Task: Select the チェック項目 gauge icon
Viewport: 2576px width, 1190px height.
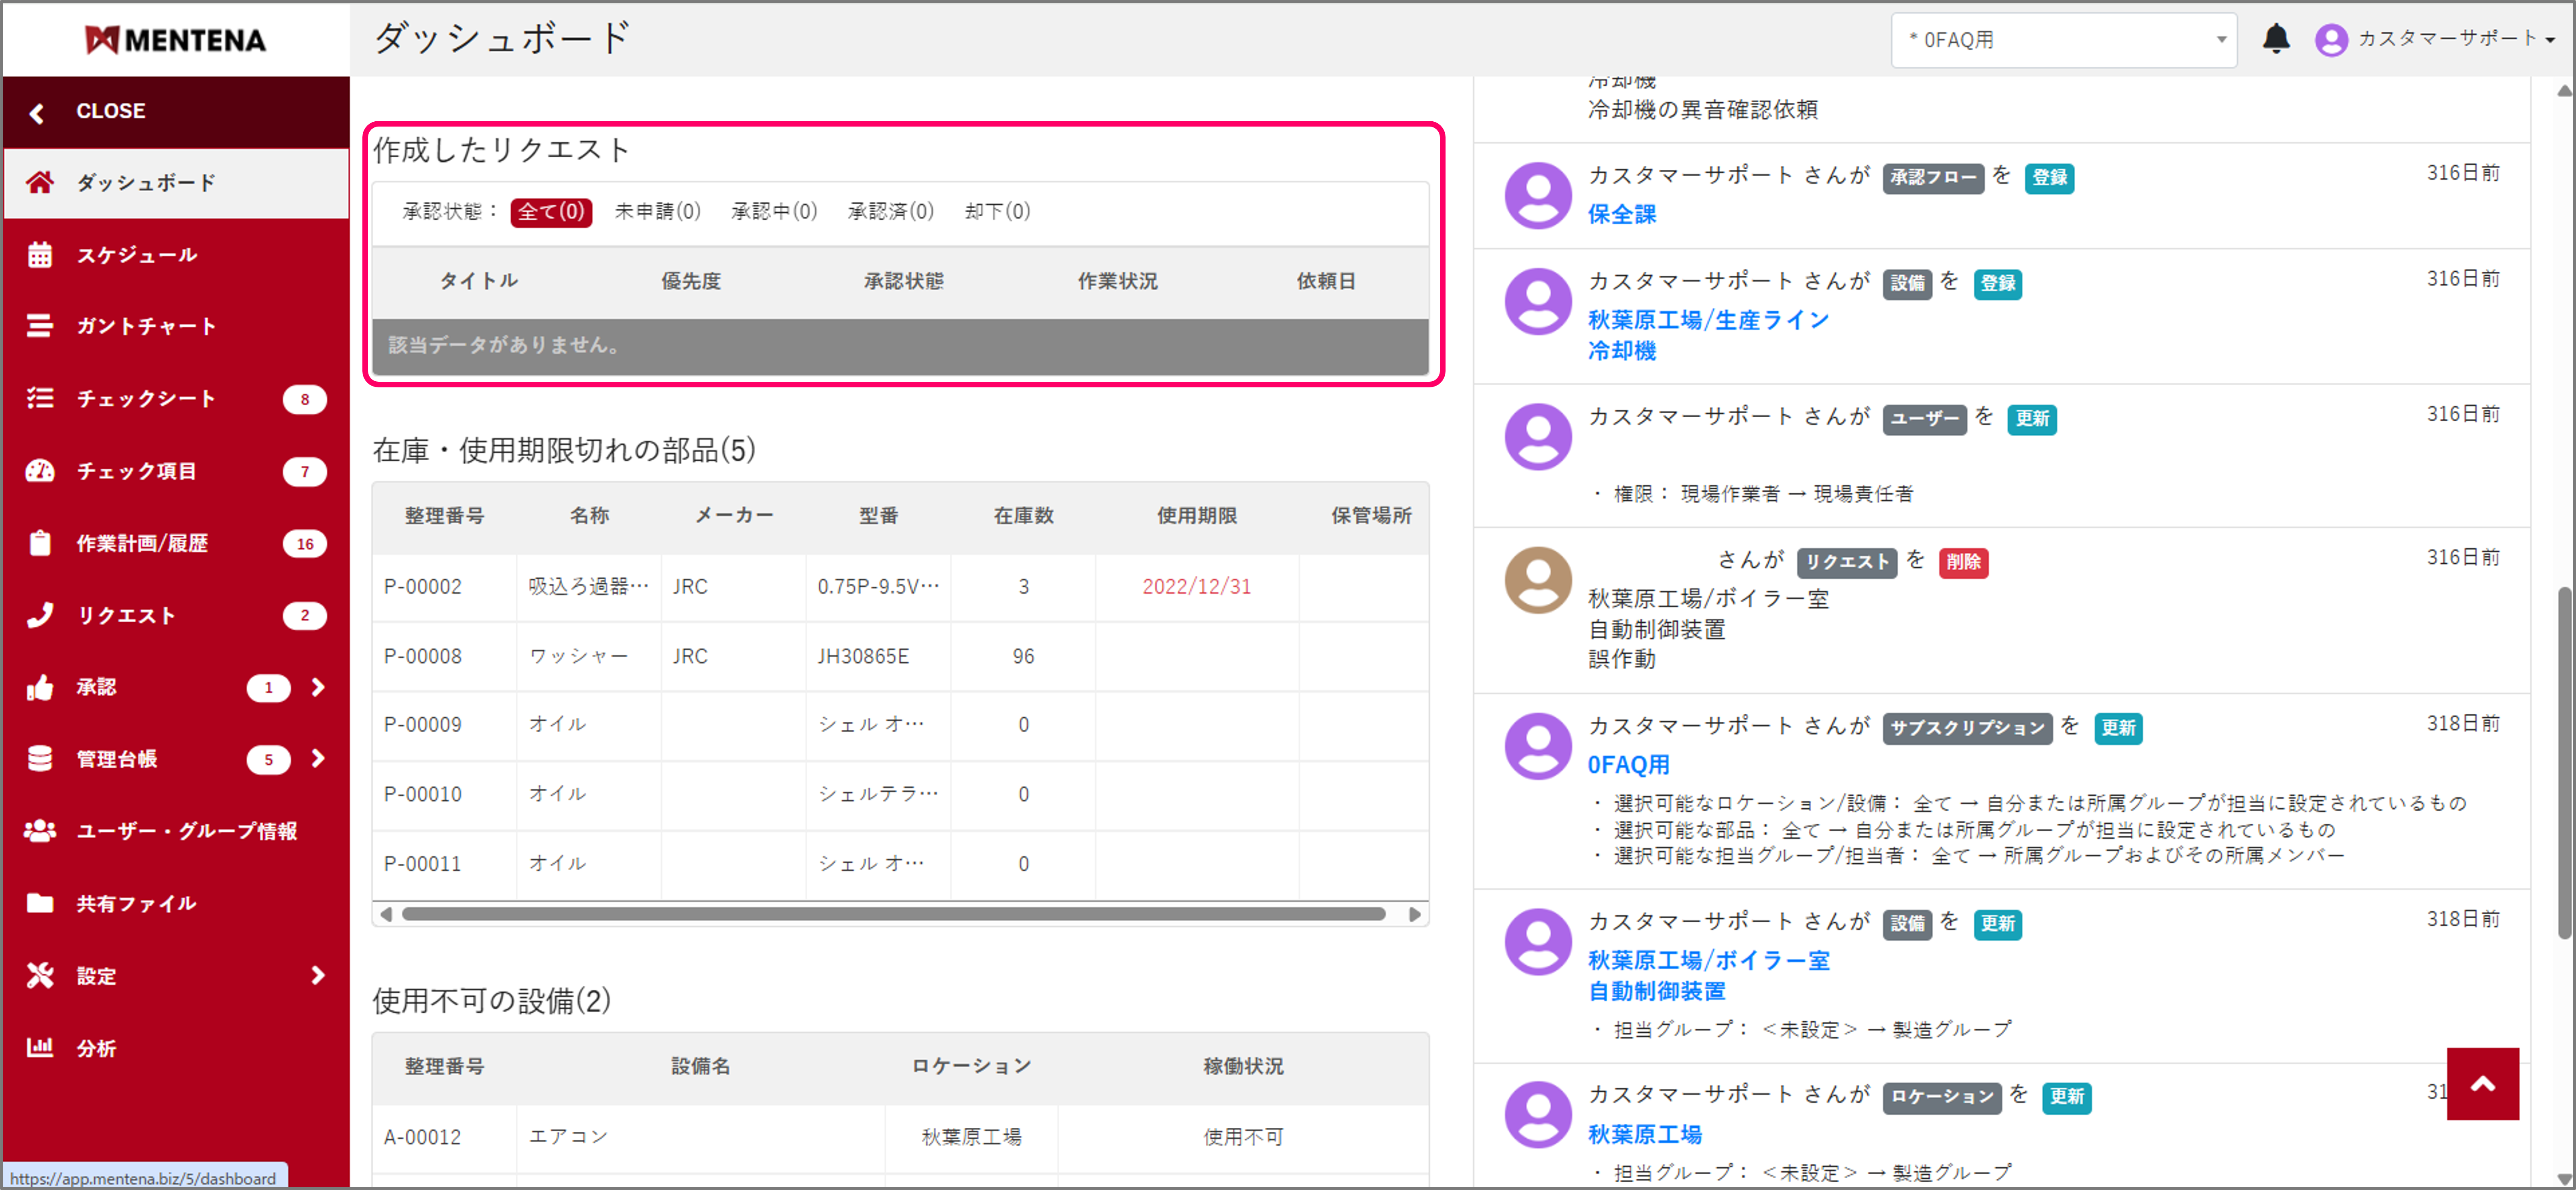Action: (x=137, y=471)
